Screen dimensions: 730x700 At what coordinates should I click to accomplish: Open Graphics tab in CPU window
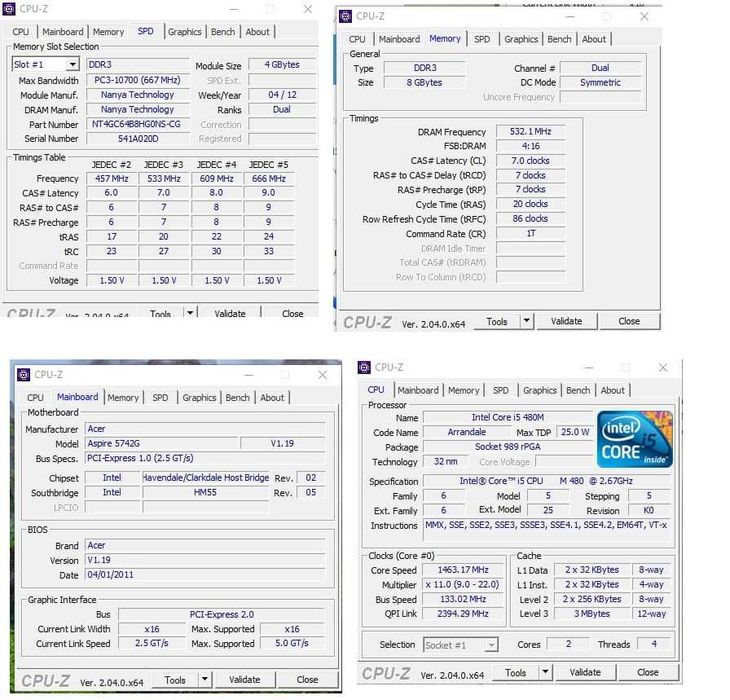pos(540,390)
